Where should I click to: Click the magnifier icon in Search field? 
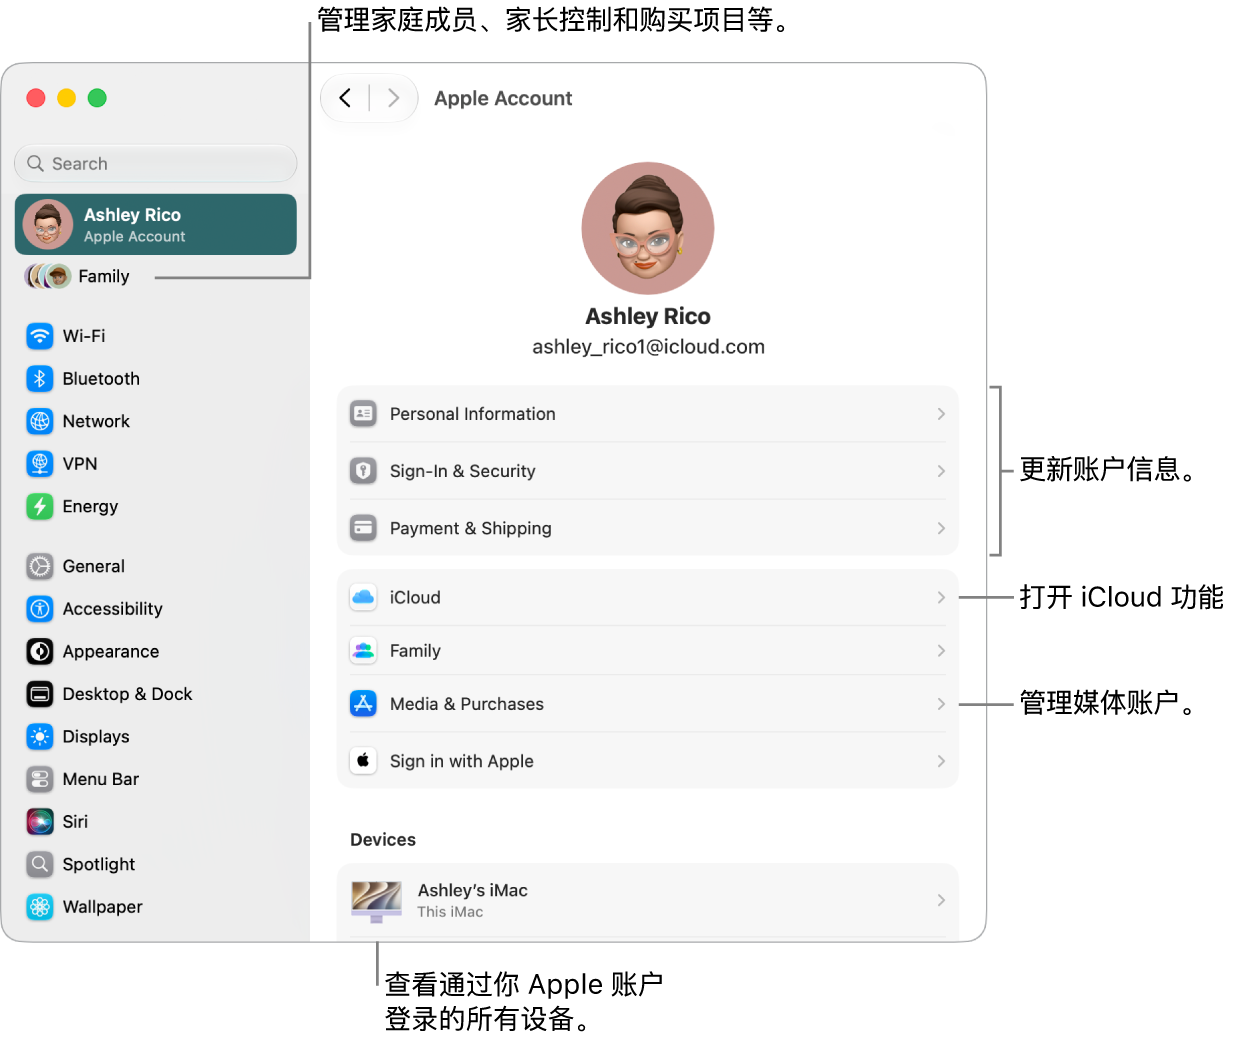tap(36, 163)
